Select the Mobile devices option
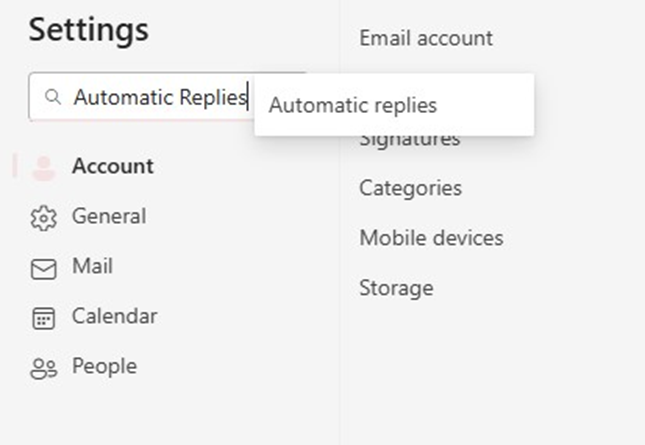Image resolution: width=645 pixels, height=445 pixels. pyautogui.click(x=432, y=238)
